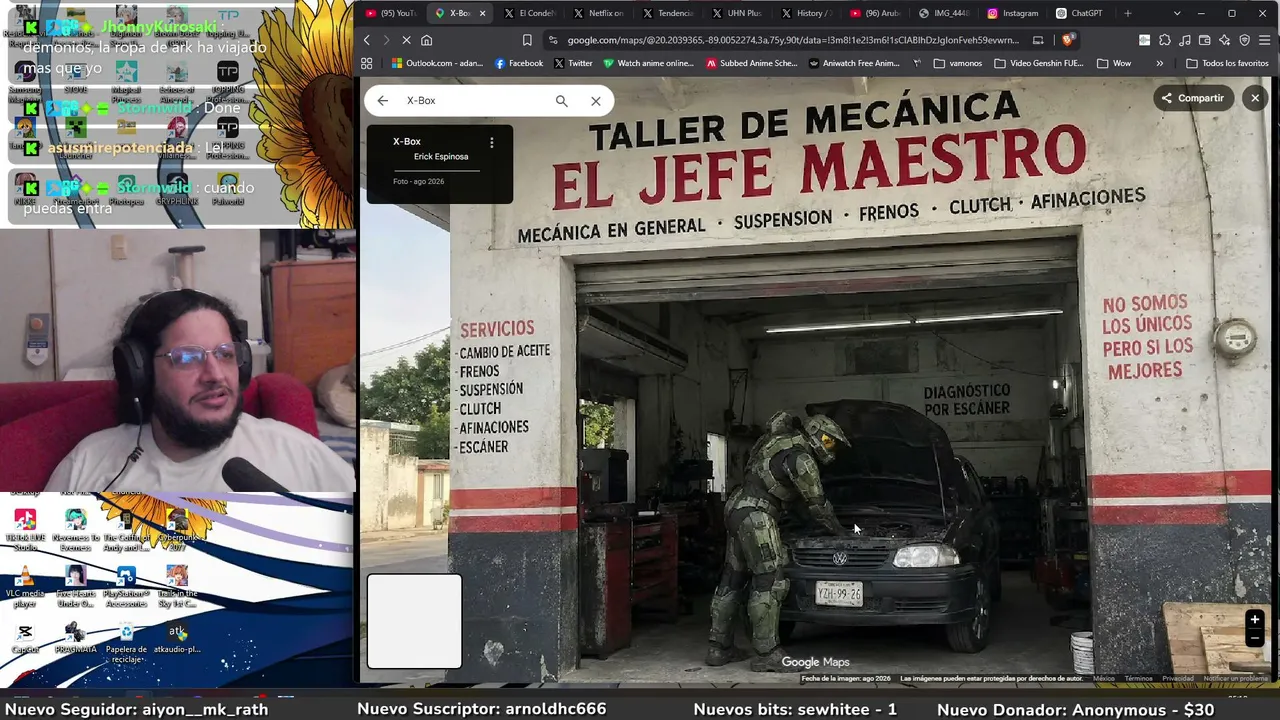This screenshot has height=720, width=1280.
Task: Expand the tab search dropdown arrow
Action: click(x=1176, y=13)
